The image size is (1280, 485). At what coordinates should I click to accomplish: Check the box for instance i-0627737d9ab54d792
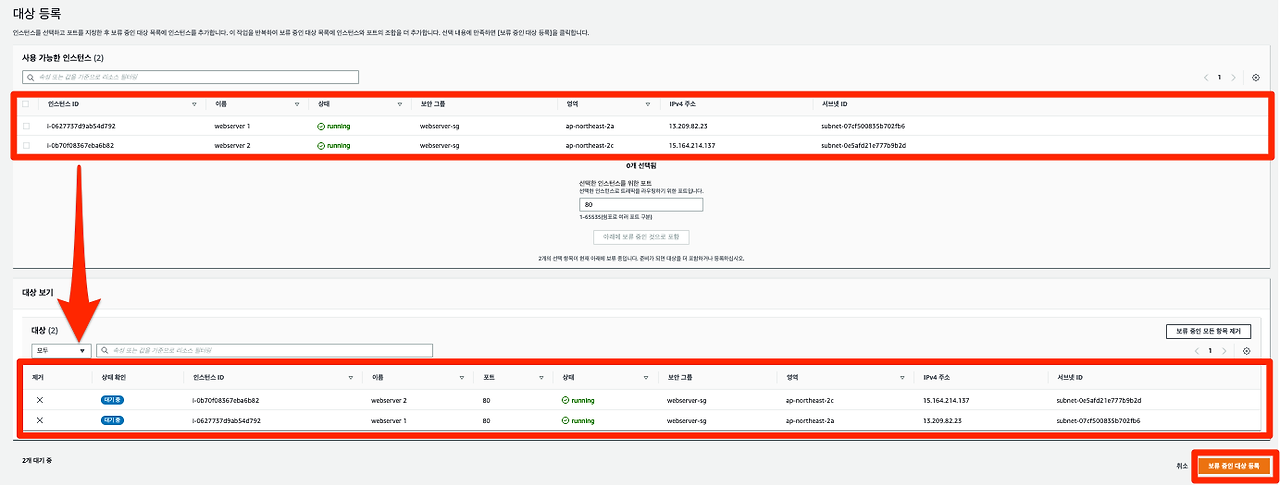point(26,127)
